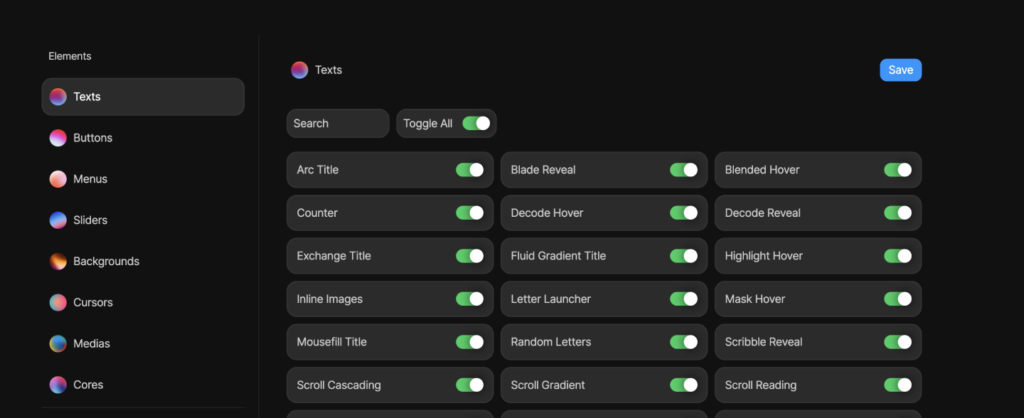Click the Medias gradient icon
Screen dimensions: 1024x418
(x=58, y=343)
